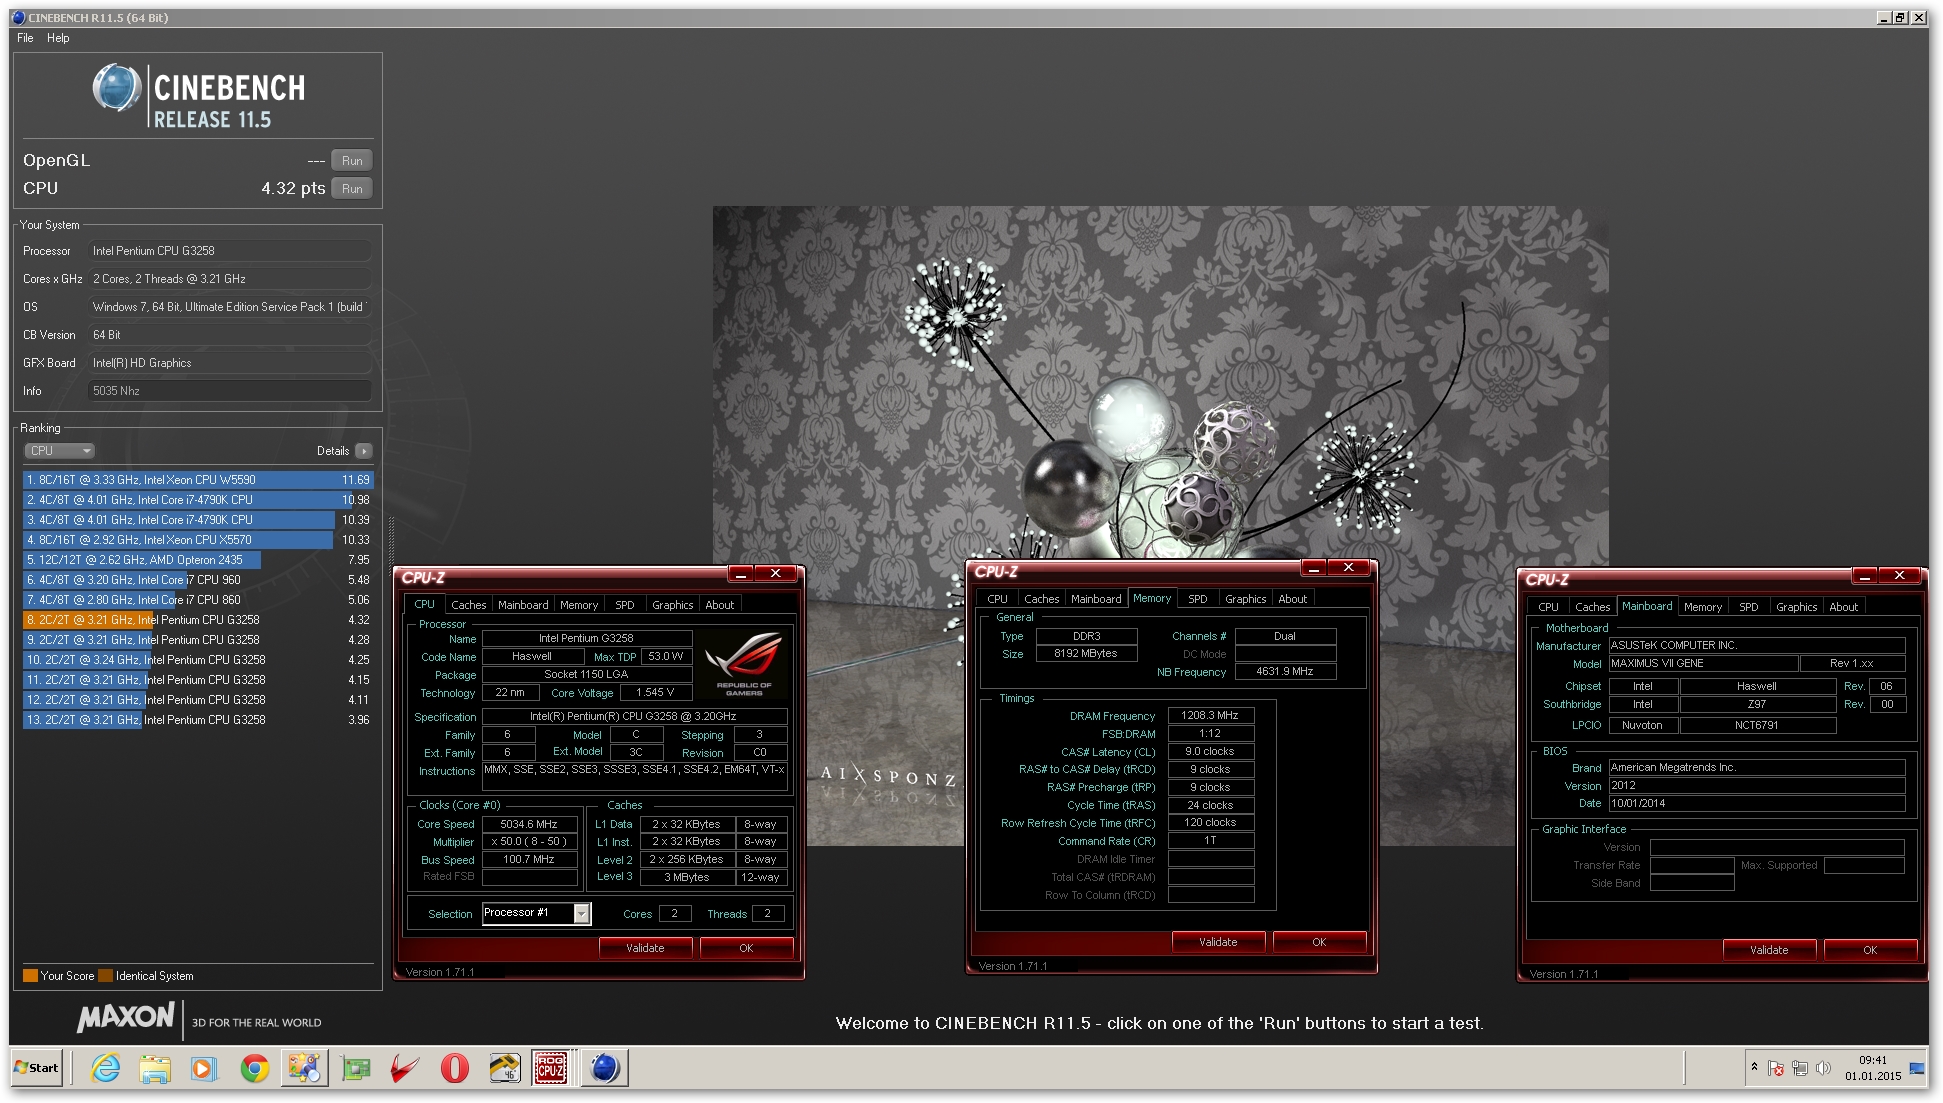Click the DRAM Frequency value 1208.3 MHz
Image resolution: width=1943 pixels, height=1103 pixels.
(x=1210, y=716)
